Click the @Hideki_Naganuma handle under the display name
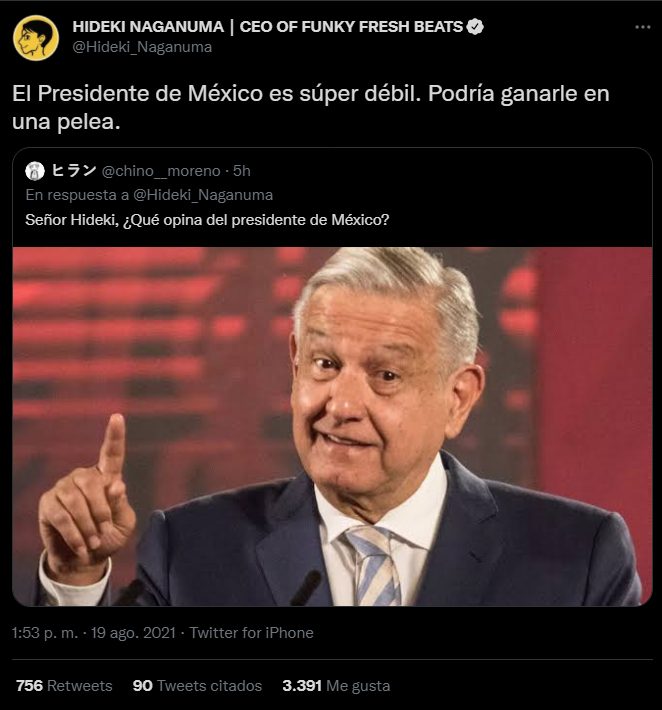This screenshot has width=662, height=710. click(x=142, y=46)
